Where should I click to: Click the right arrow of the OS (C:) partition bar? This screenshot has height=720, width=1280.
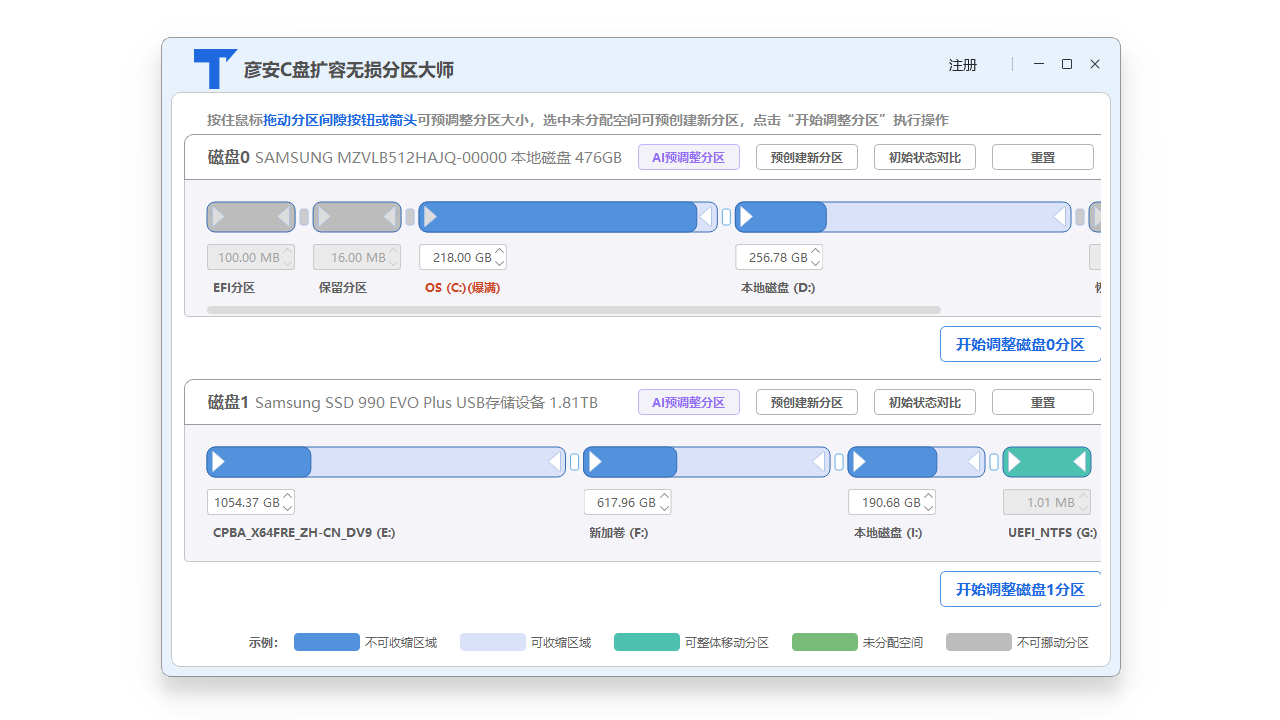pos(707,216)
